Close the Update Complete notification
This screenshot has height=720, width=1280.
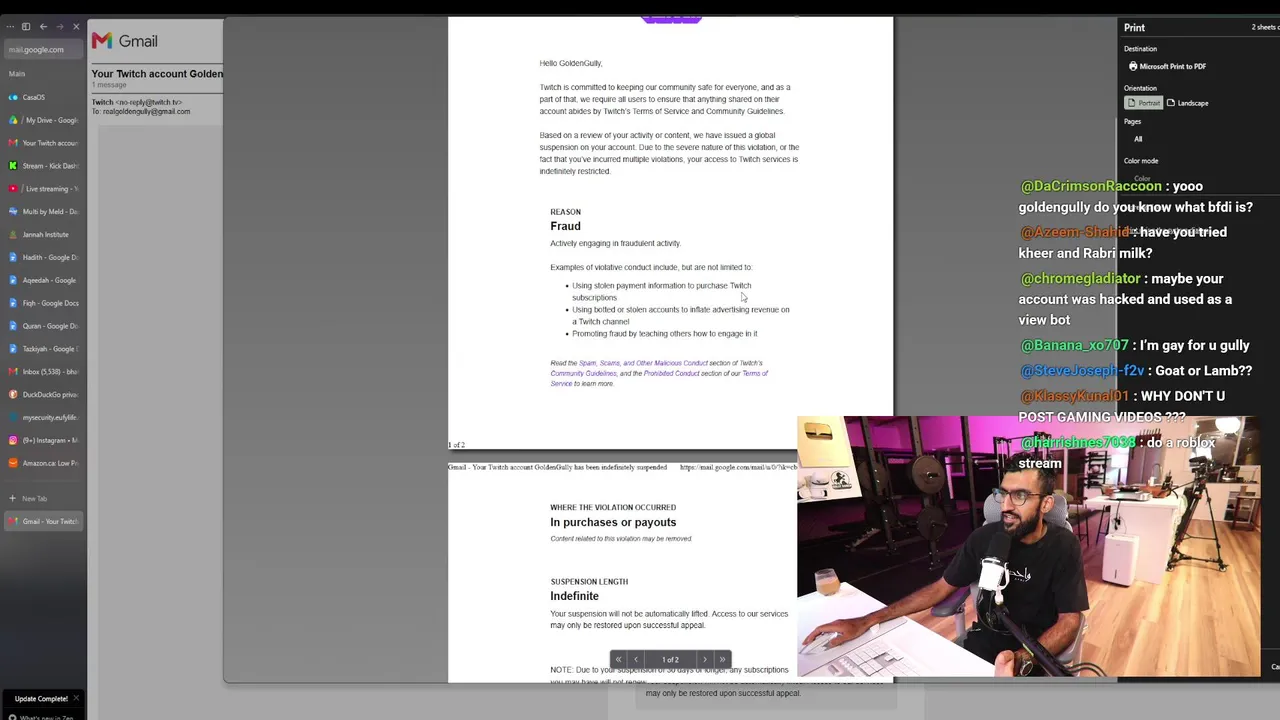[76, 698]
